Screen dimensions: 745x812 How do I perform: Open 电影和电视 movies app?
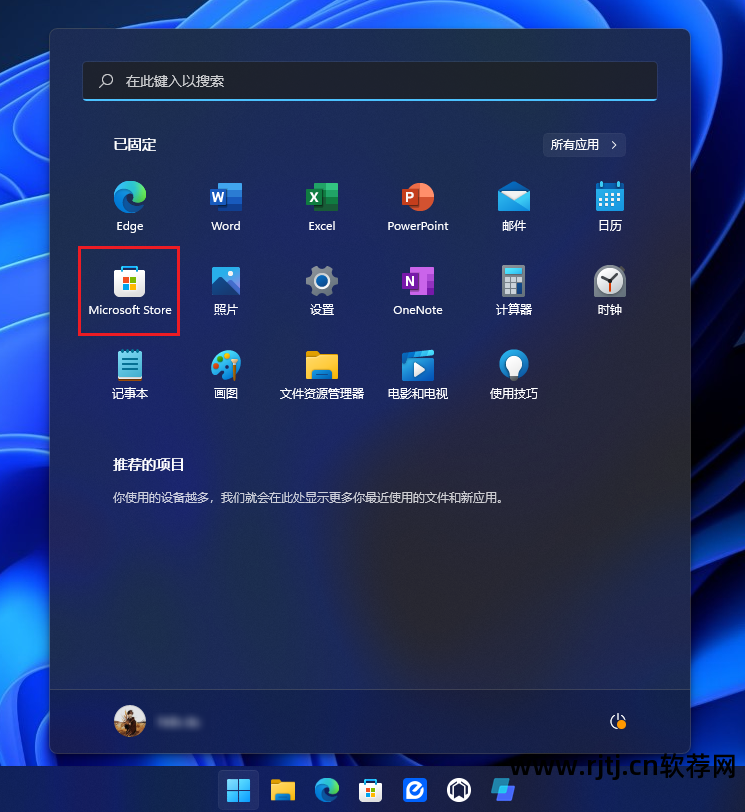tap(418, 374)
